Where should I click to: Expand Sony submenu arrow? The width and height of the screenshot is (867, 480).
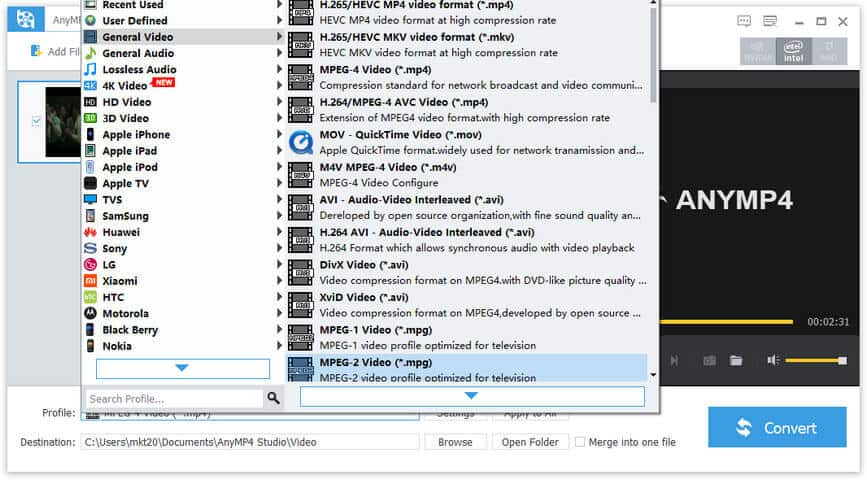pos(279,248)
